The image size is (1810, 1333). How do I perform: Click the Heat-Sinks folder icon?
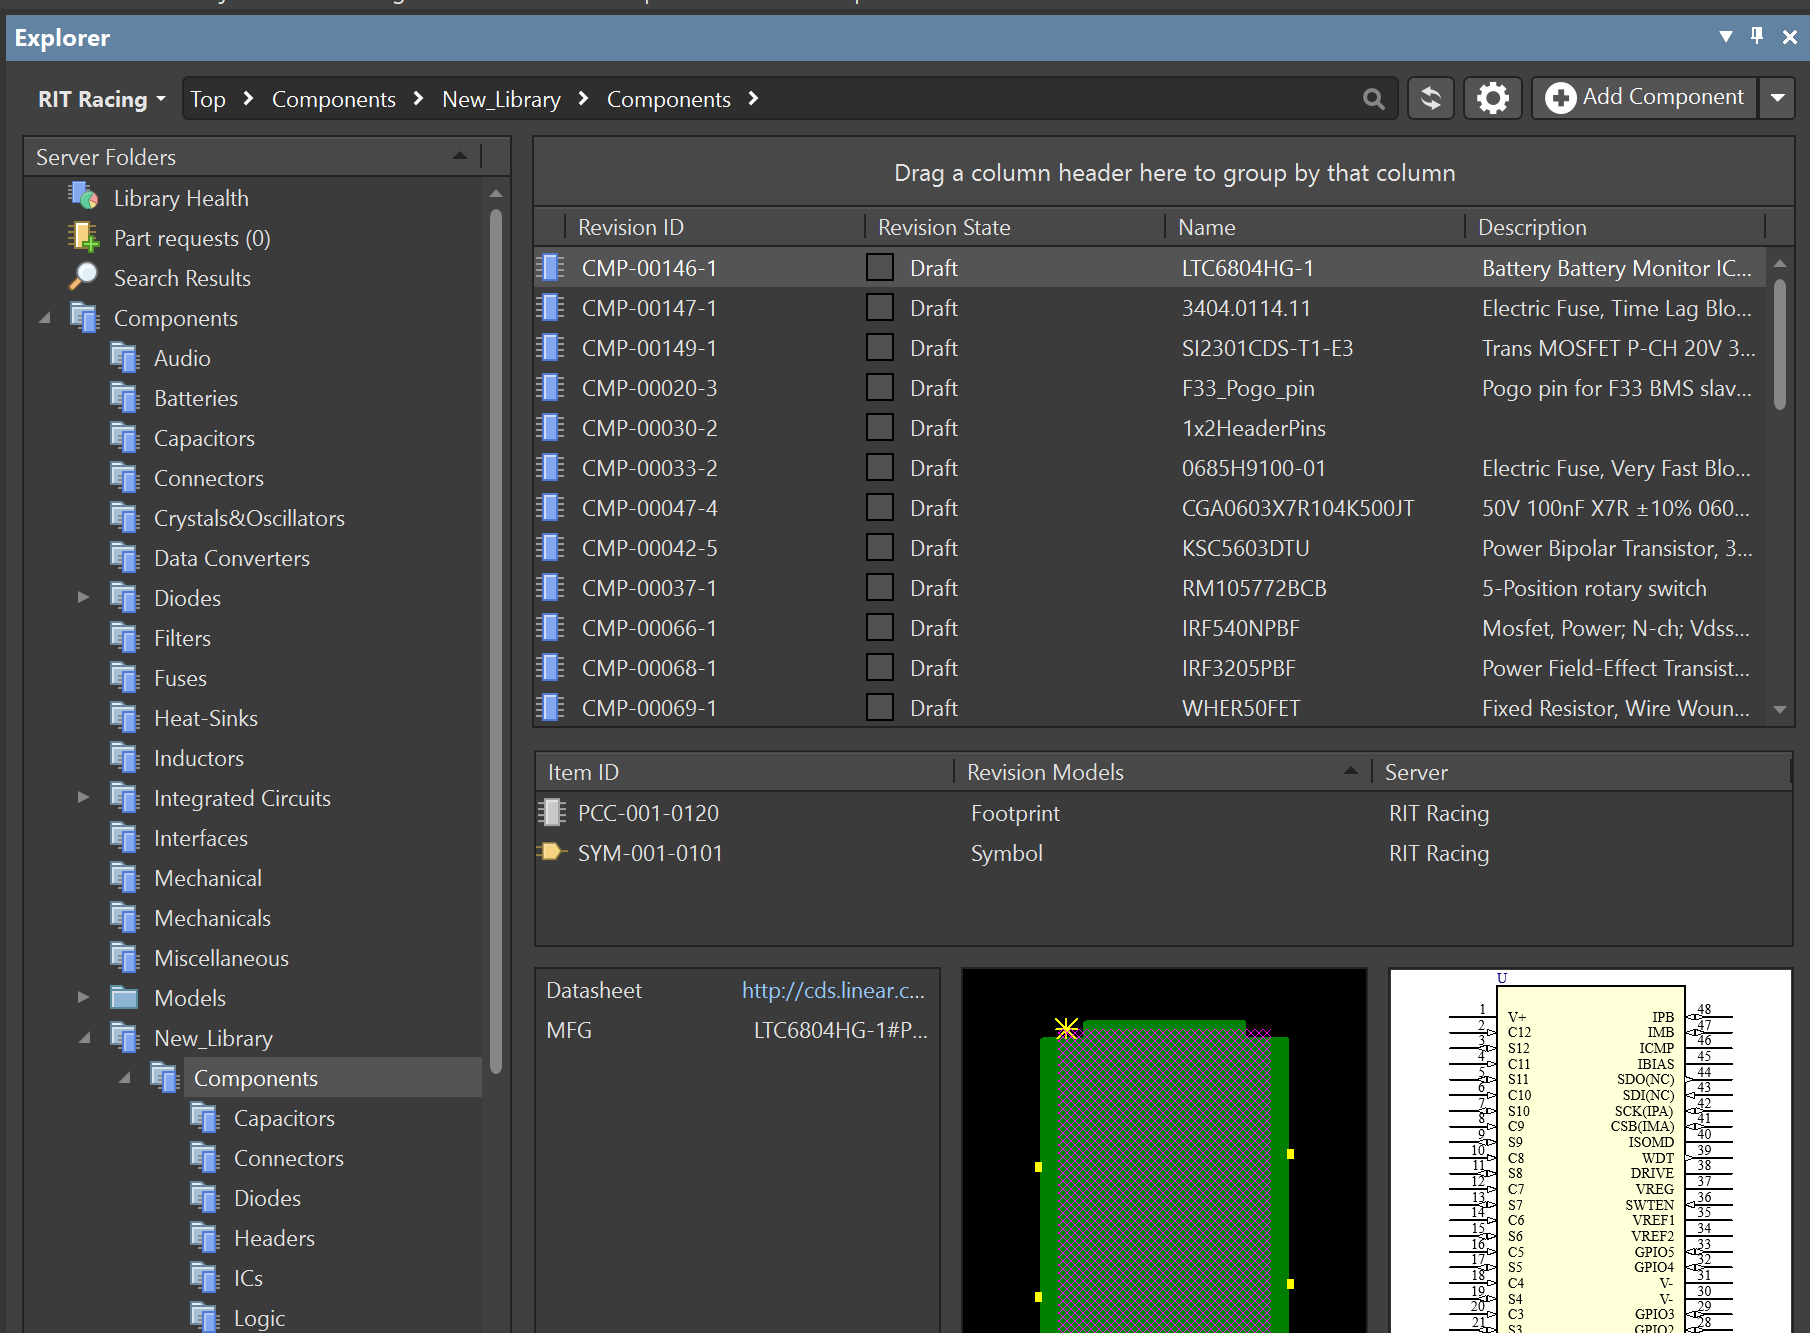pyautogui.click(x=124, y=717)
